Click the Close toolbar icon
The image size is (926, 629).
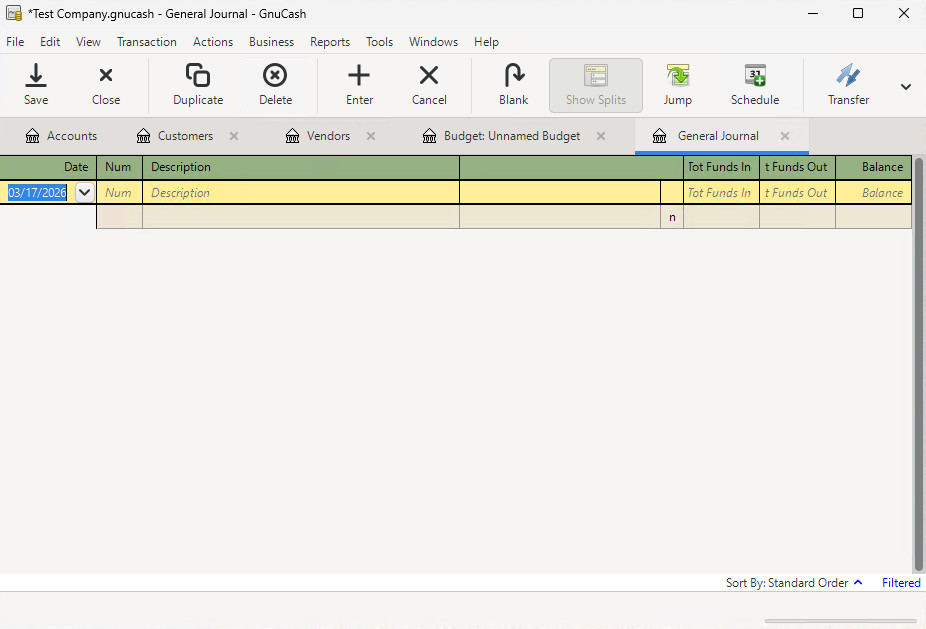click(106, 84)
